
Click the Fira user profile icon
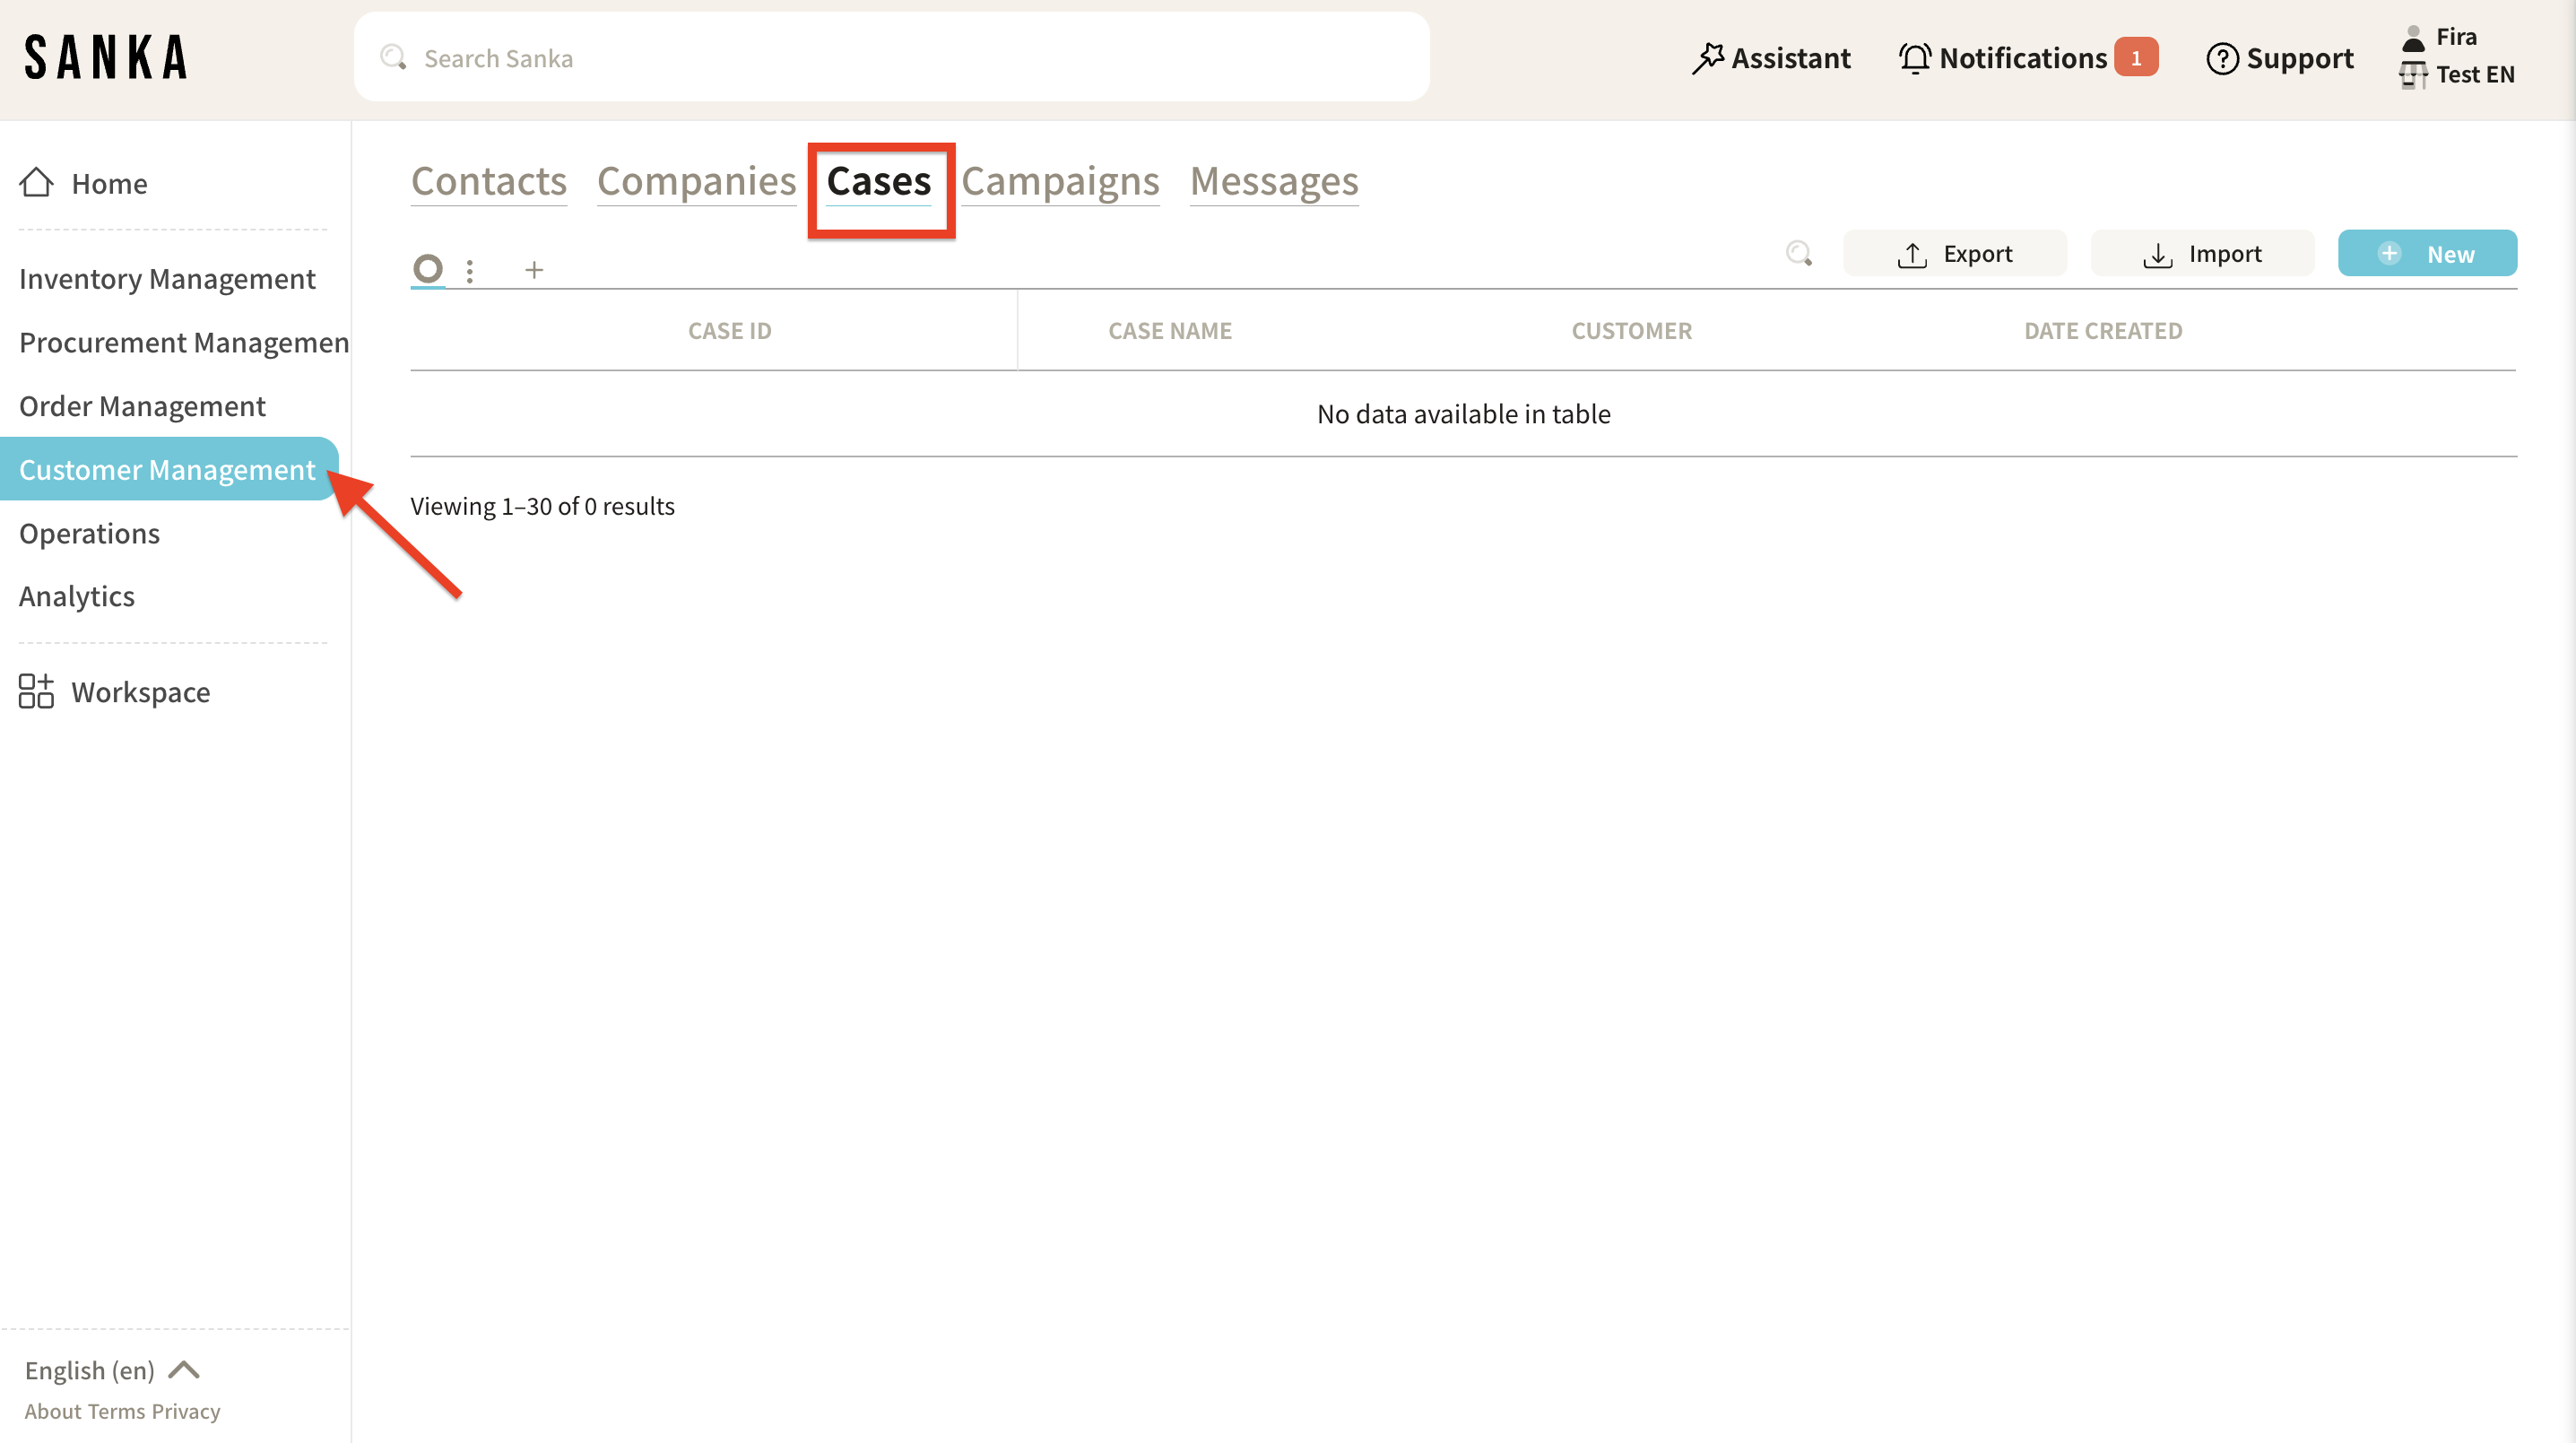click(2413, 37)
